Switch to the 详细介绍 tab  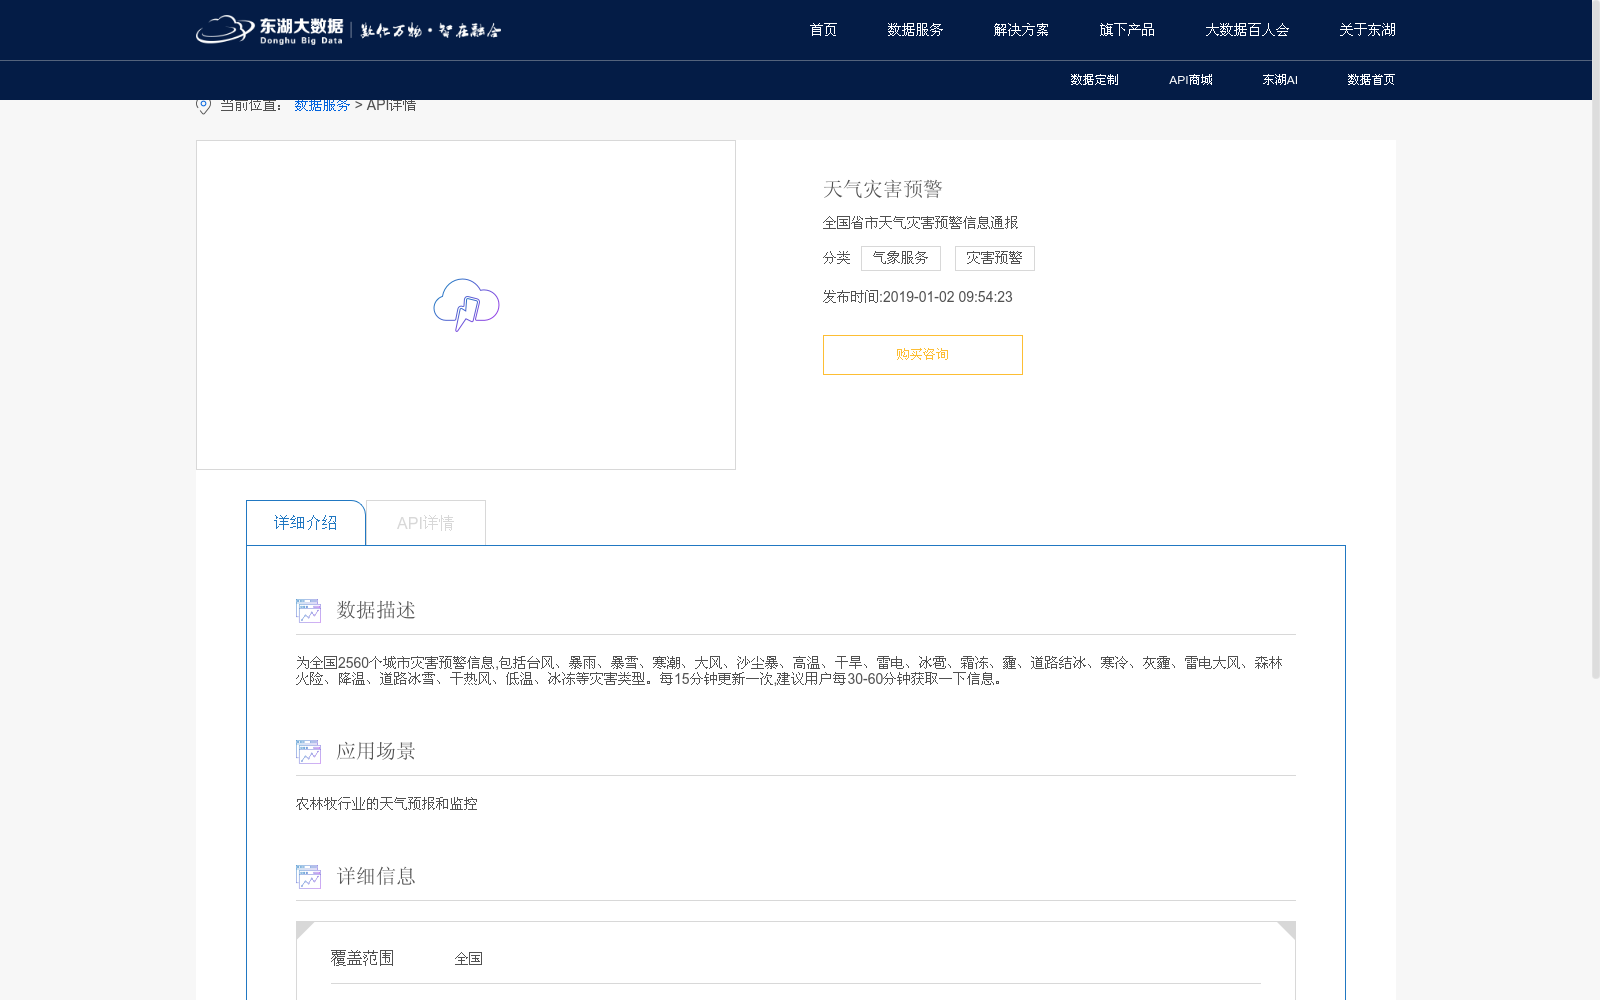click(306, 523)
